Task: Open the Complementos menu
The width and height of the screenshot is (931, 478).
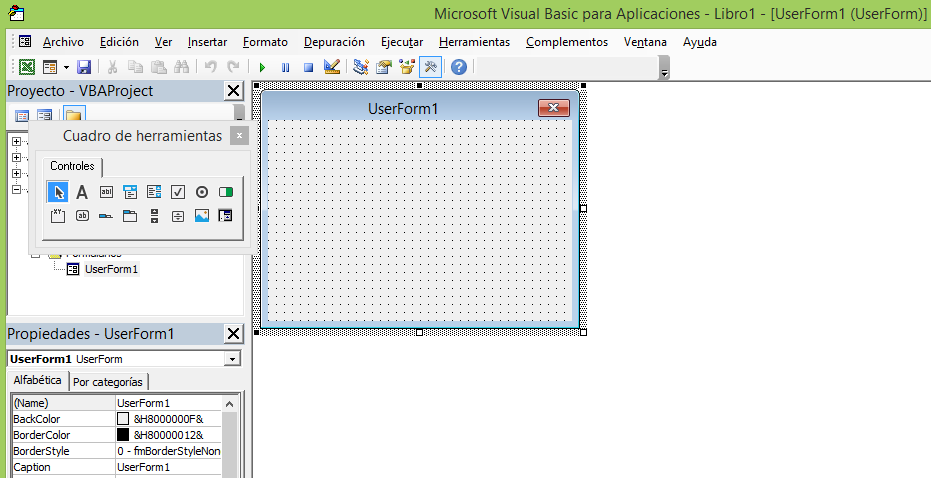Action: click(x=567, y=42)
